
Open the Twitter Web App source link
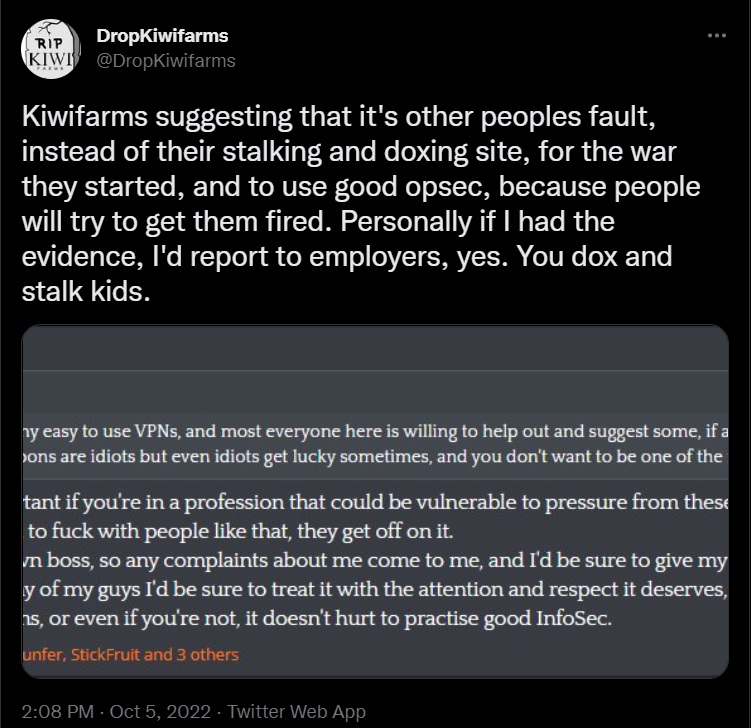[x=296, y=712]
